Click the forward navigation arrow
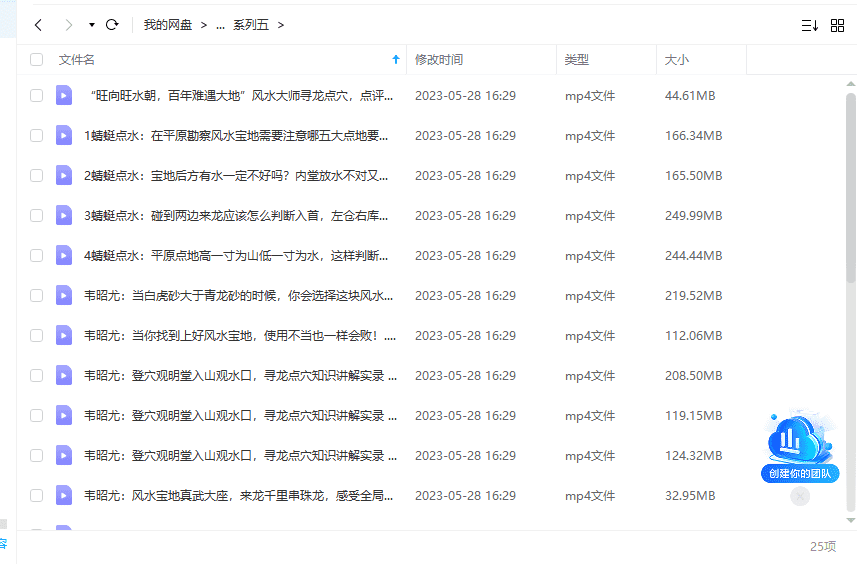857x564 pixels. click(68, 25)
